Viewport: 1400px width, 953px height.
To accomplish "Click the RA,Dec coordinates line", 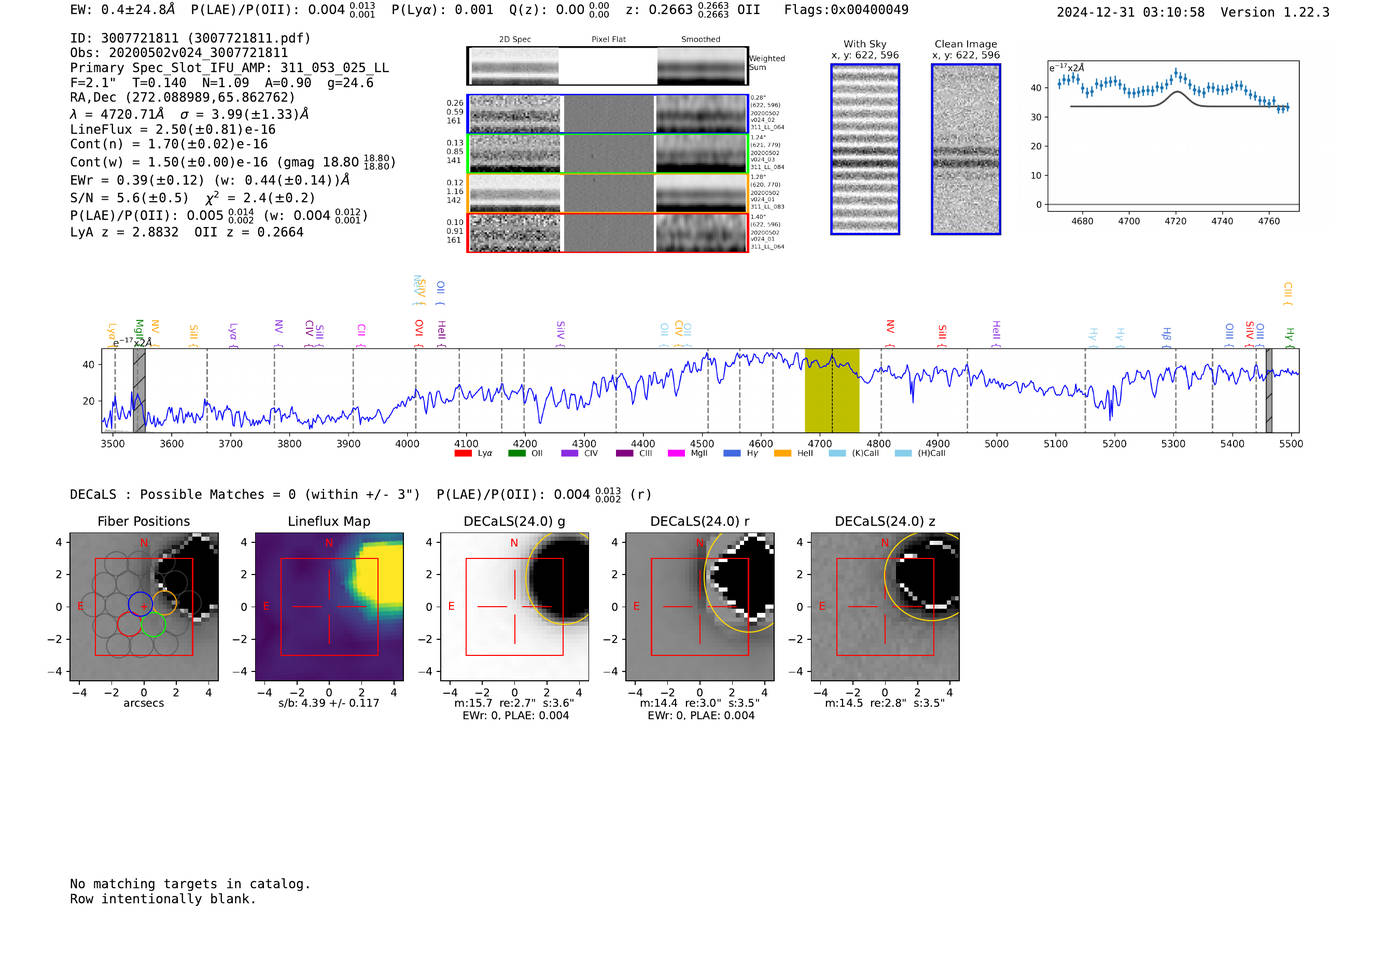I will 182,98.
